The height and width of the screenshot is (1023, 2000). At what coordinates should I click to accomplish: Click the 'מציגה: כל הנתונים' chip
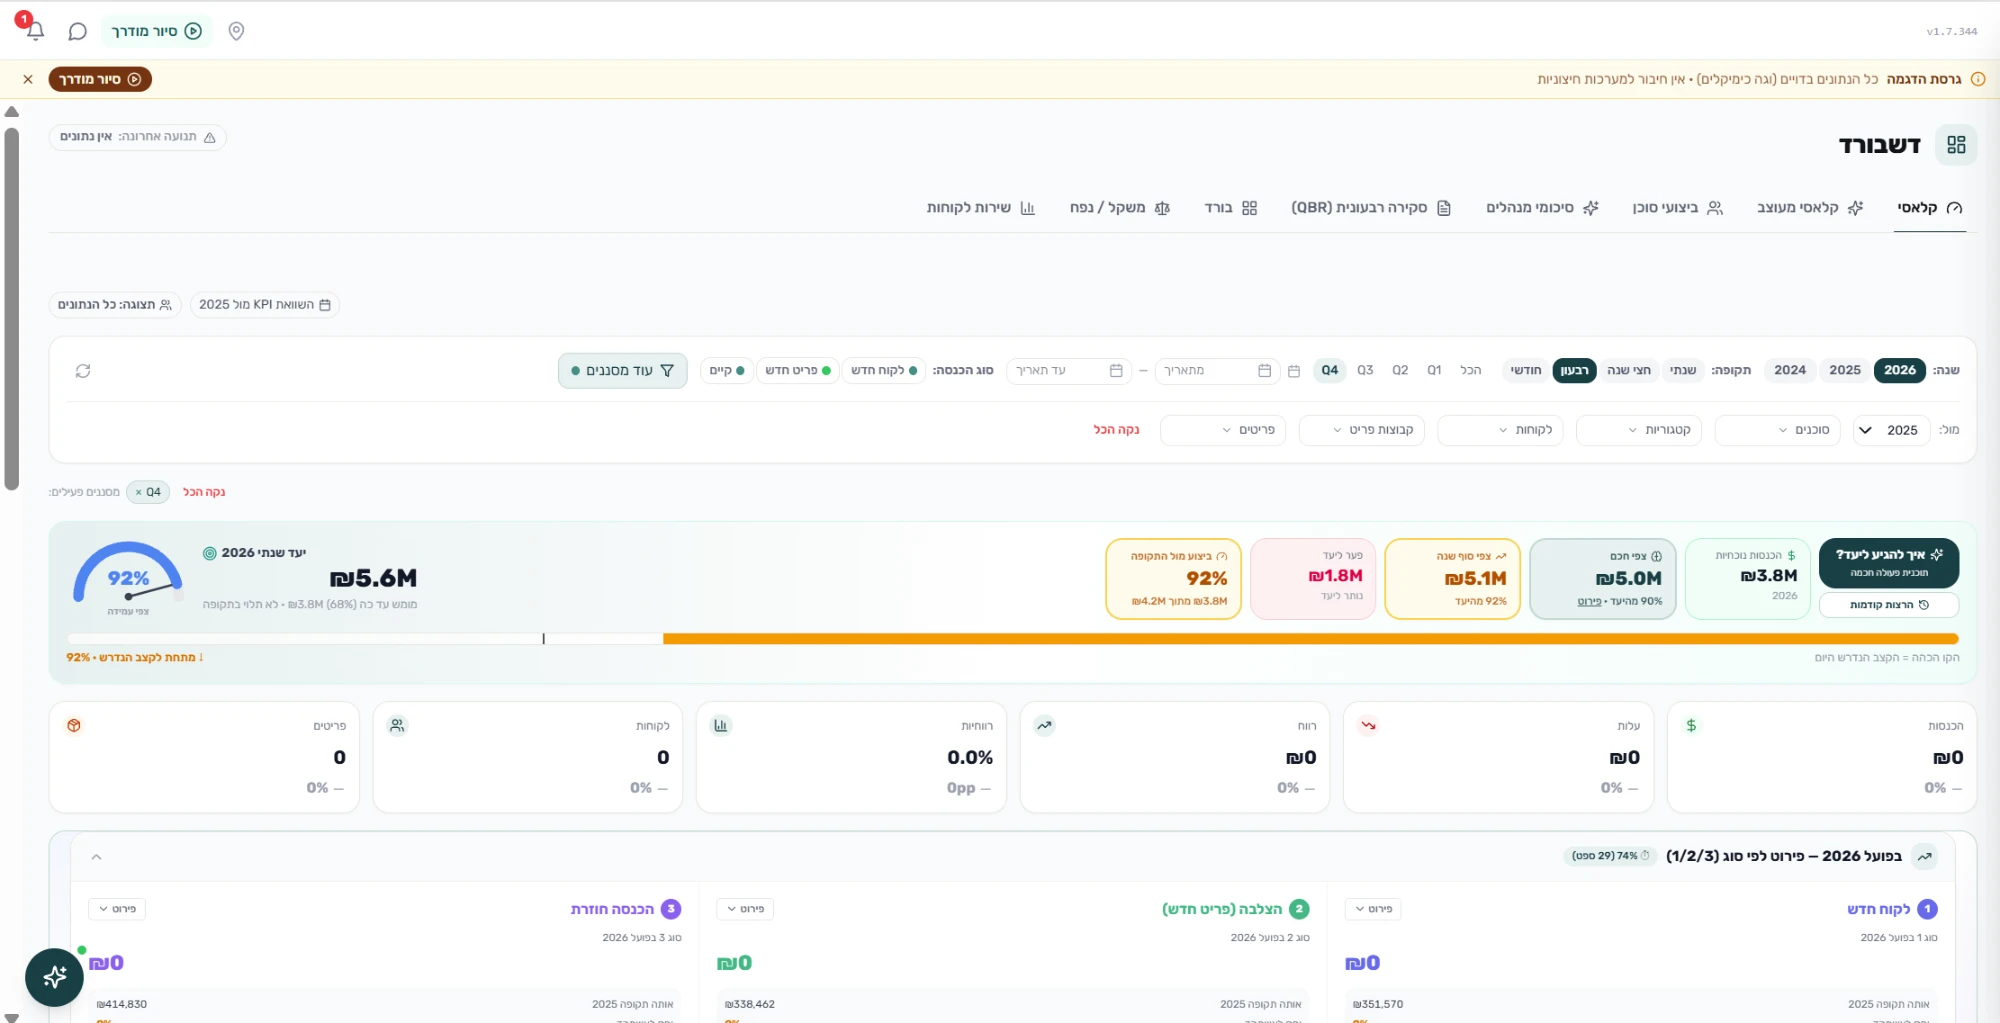pos(115,304)
